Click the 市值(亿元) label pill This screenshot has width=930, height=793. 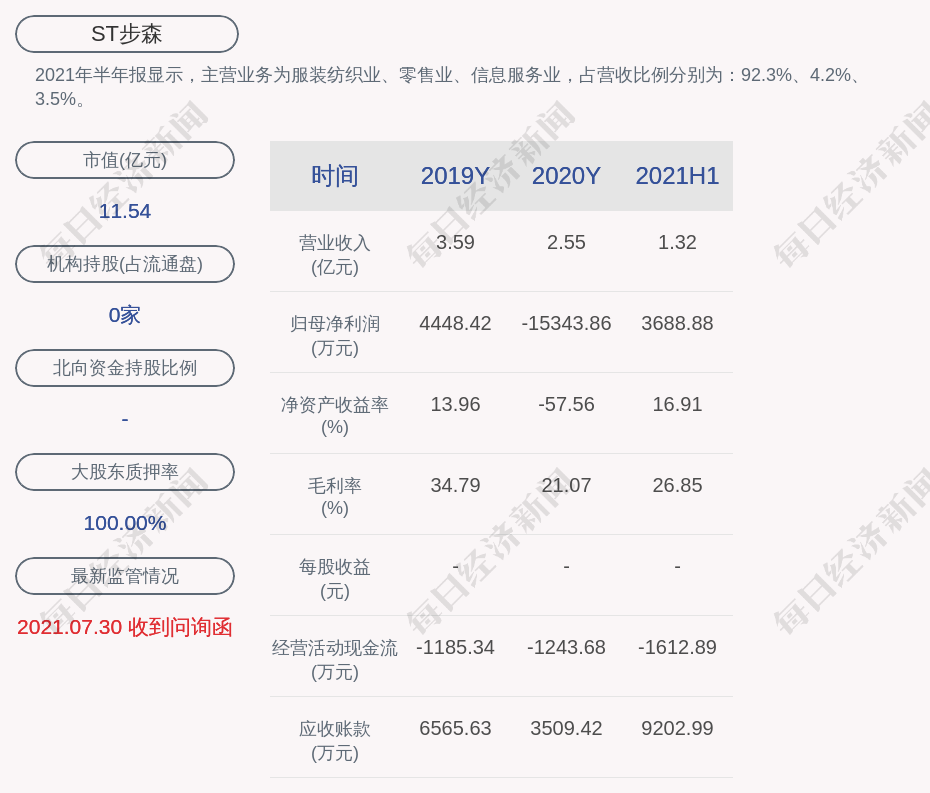125,160
